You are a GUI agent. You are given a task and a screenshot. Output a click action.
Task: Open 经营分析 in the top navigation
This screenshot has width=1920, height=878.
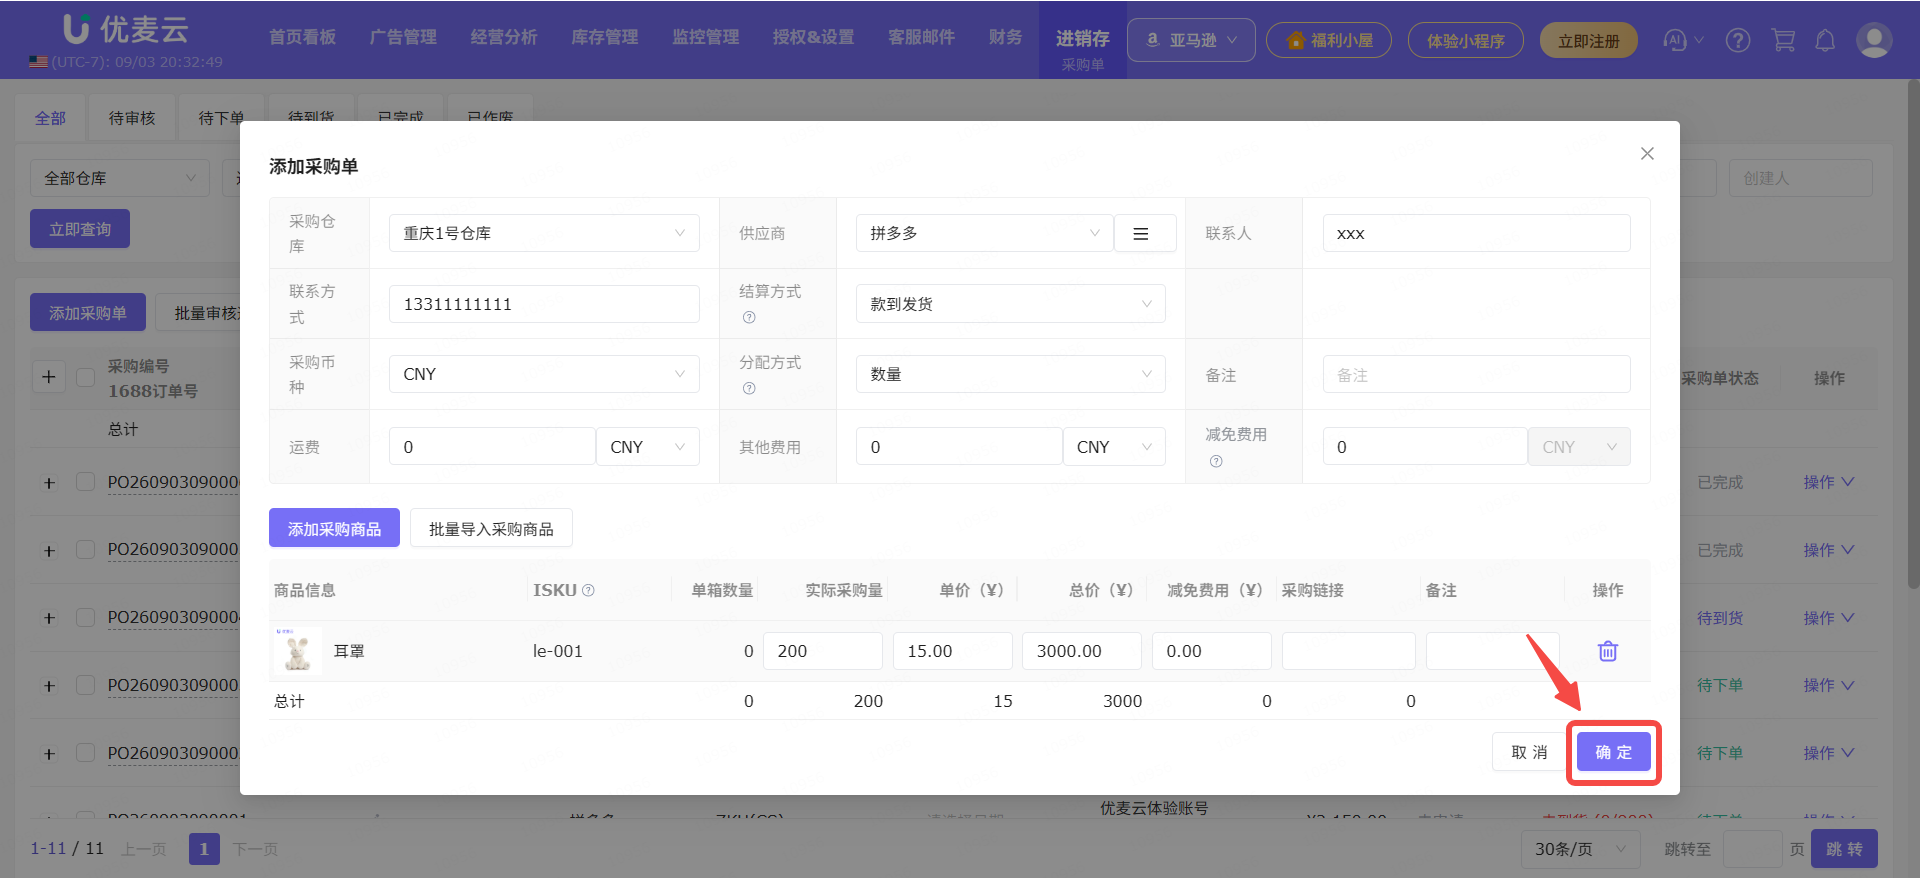tap(504, 37)
